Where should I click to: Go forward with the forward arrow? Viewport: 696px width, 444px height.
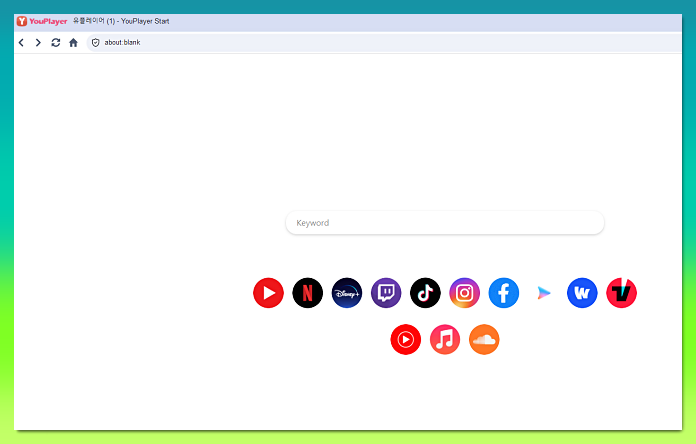point(38,43)
